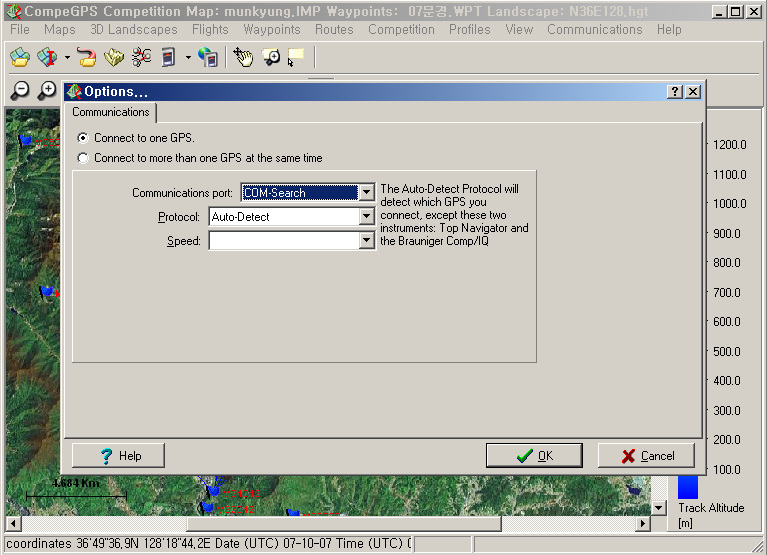Click the 1200.0 altitude scale label
Image resolution: width=767 pixels, height=555 pixels.
730,145
